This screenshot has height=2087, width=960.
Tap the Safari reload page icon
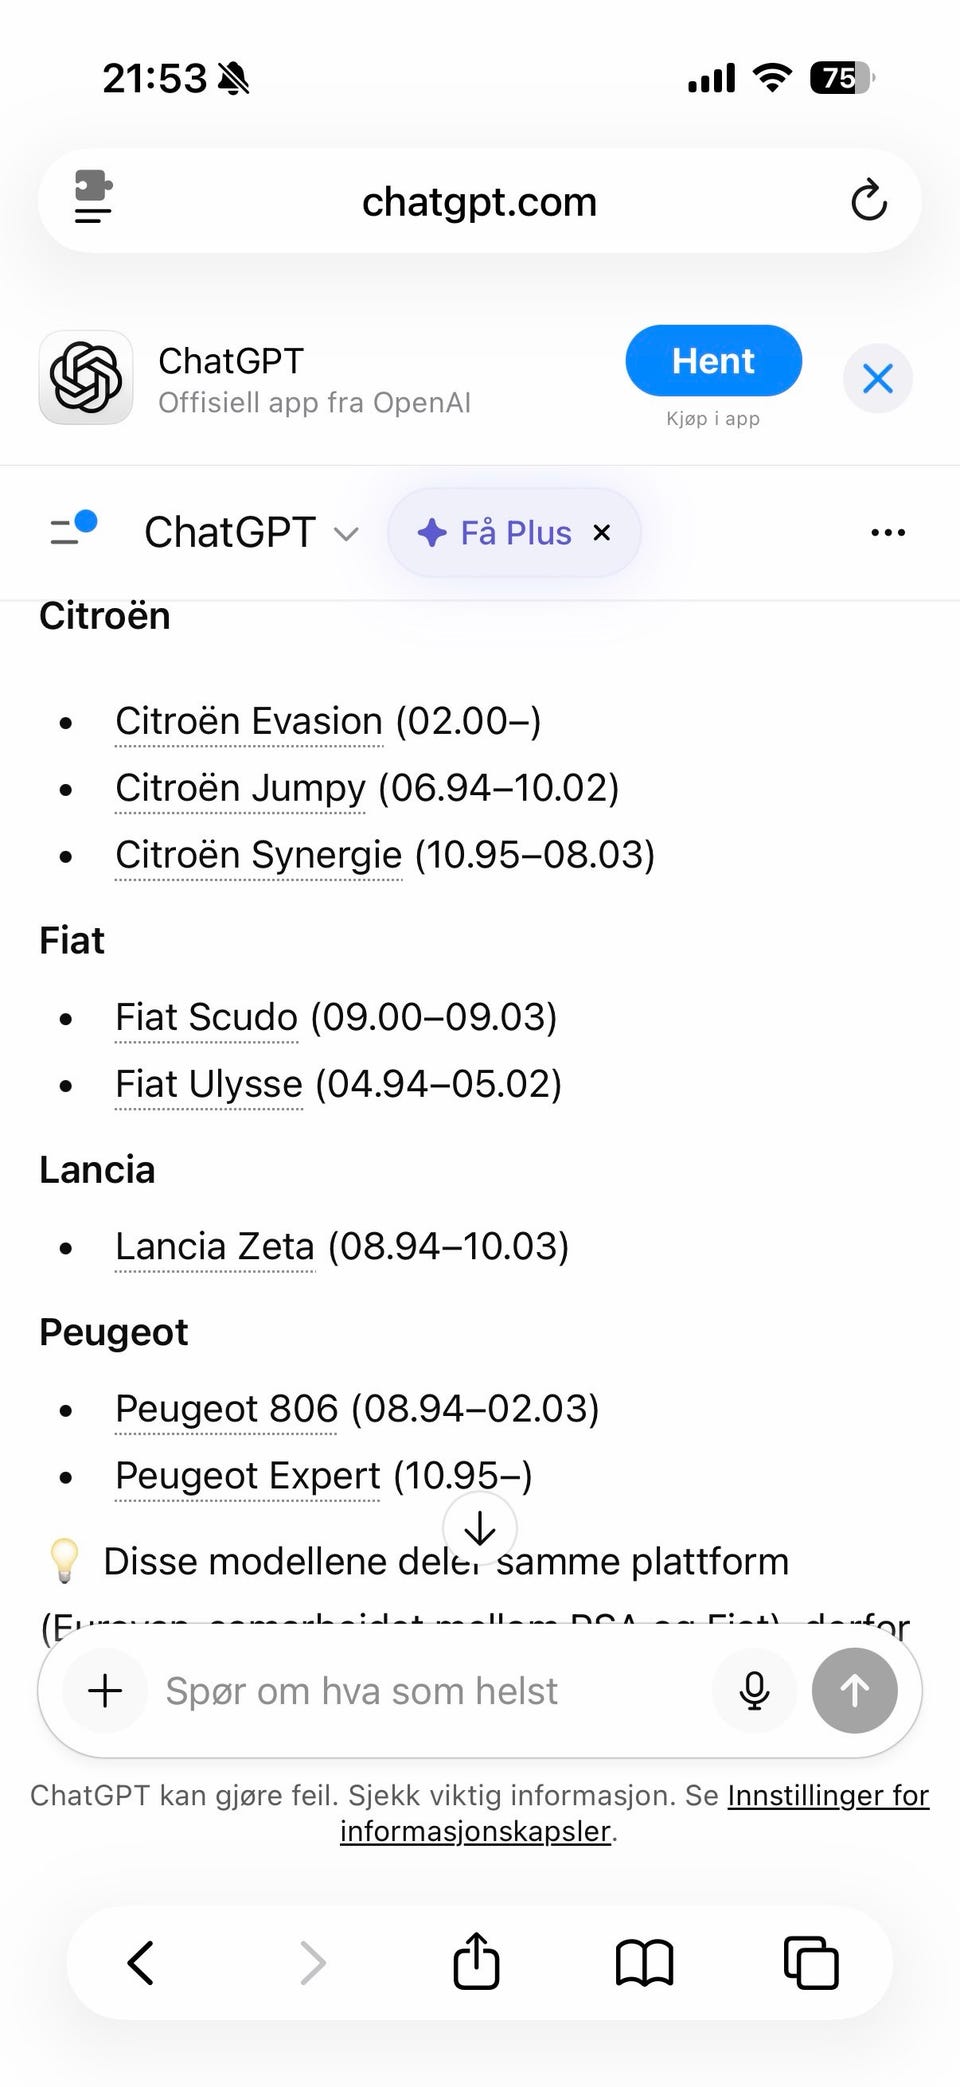pos(868,200)
